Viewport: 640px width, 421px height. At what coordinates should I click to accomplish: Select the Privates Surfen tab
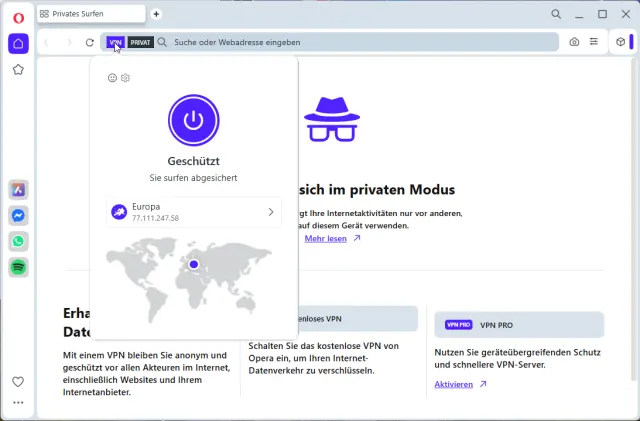88,14
